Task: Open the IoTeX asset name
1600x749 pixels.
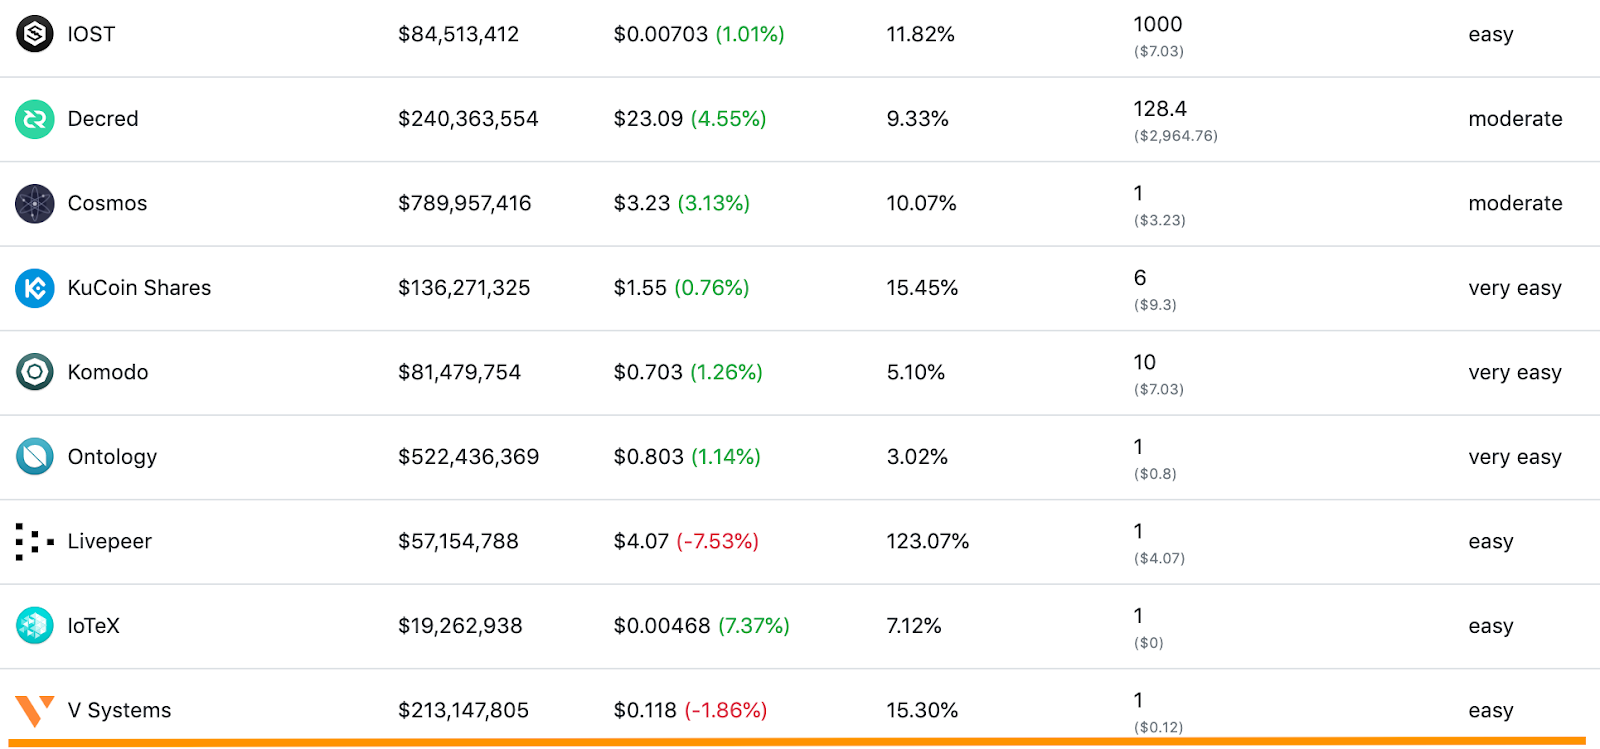Action: click(x=93, y=626)
